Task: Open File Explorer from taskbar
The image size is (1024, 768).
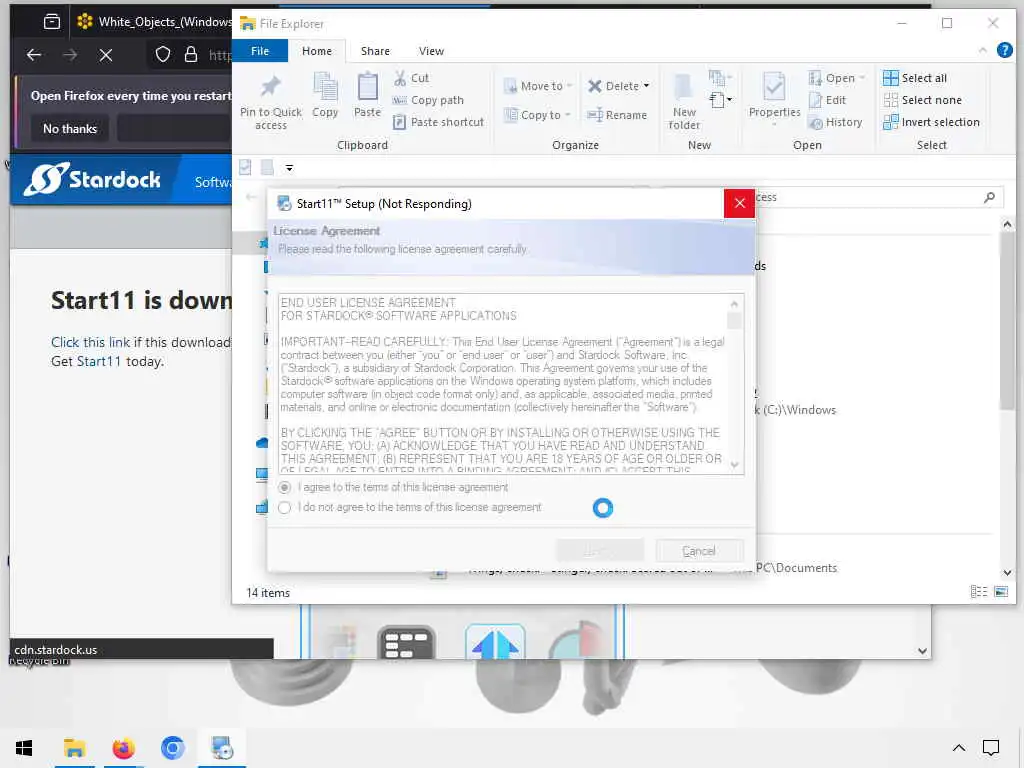Action: coord(74,748)
